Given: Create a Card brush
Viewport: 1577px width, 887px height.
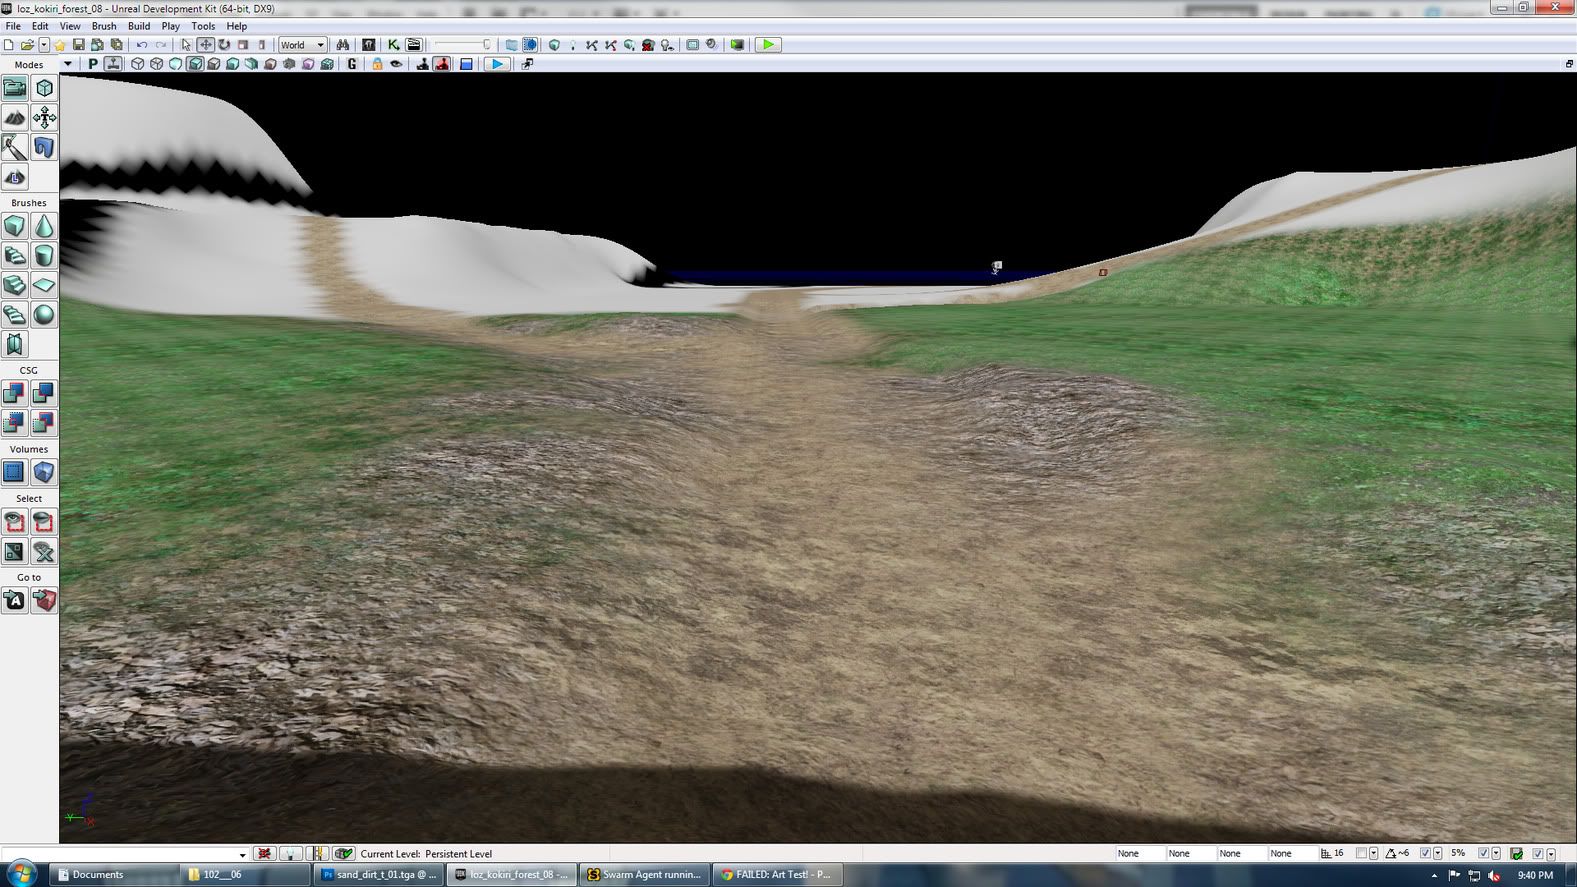Looking at the screenshot, I should pyautogui.click(x=15, y=345).
